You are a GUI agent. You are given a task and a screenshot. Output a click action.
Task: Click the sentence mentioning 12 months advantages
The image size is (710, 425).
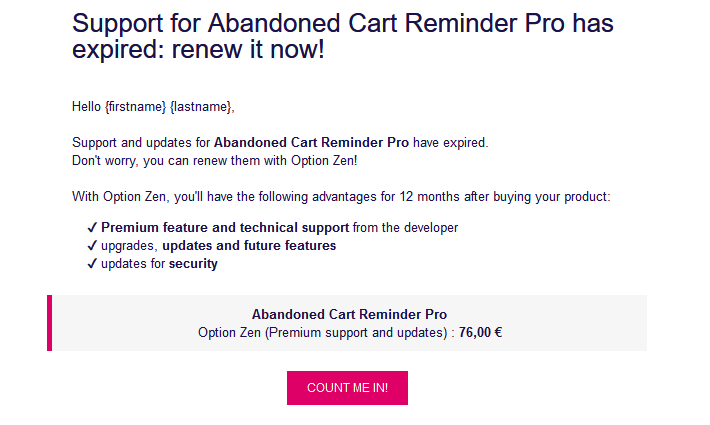point(340,197)
